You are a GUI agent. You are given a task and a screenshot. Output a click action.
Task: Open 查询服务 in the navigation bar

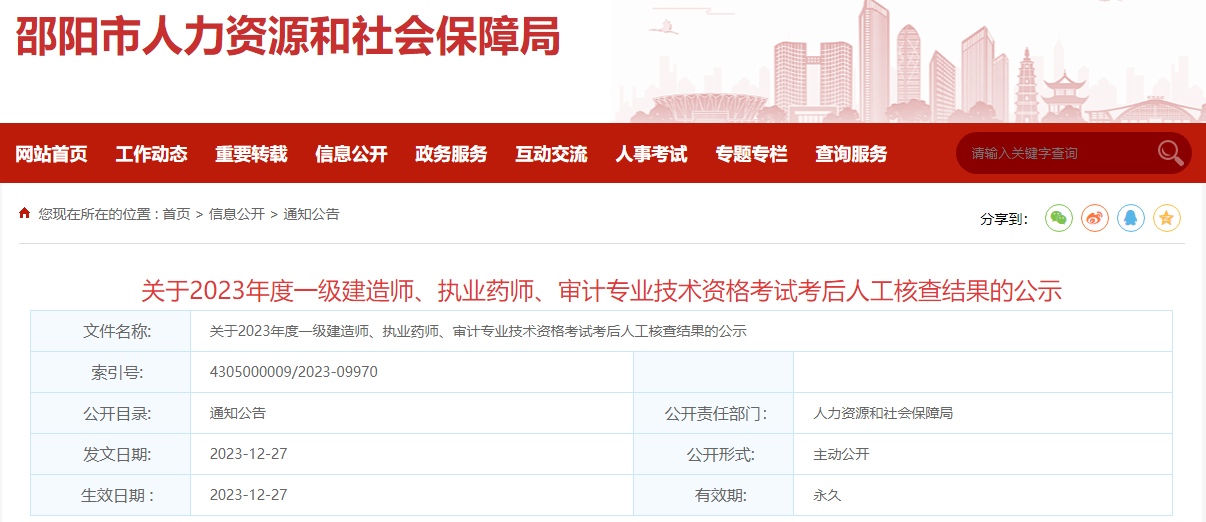851,154
